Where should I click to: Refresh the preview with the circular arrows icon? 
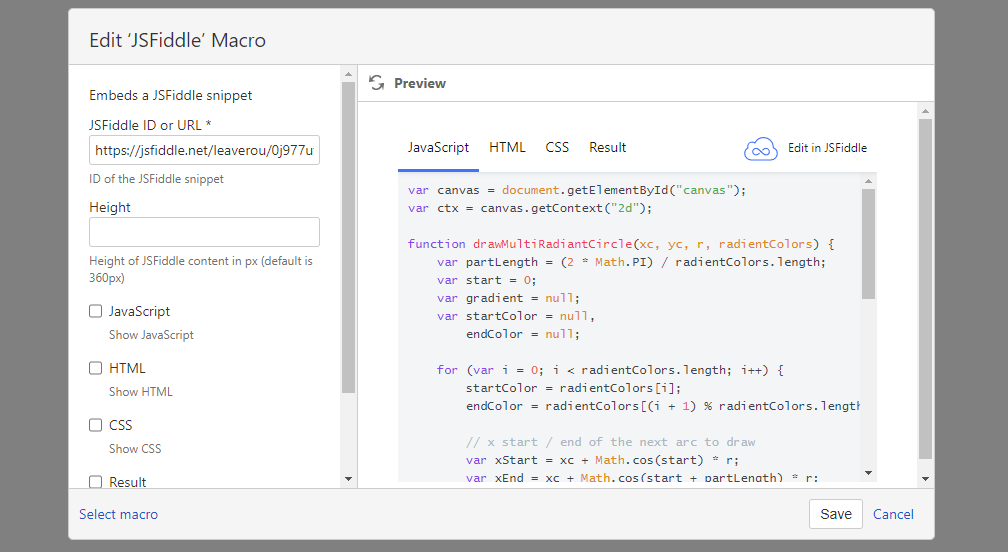click(377, 83)
